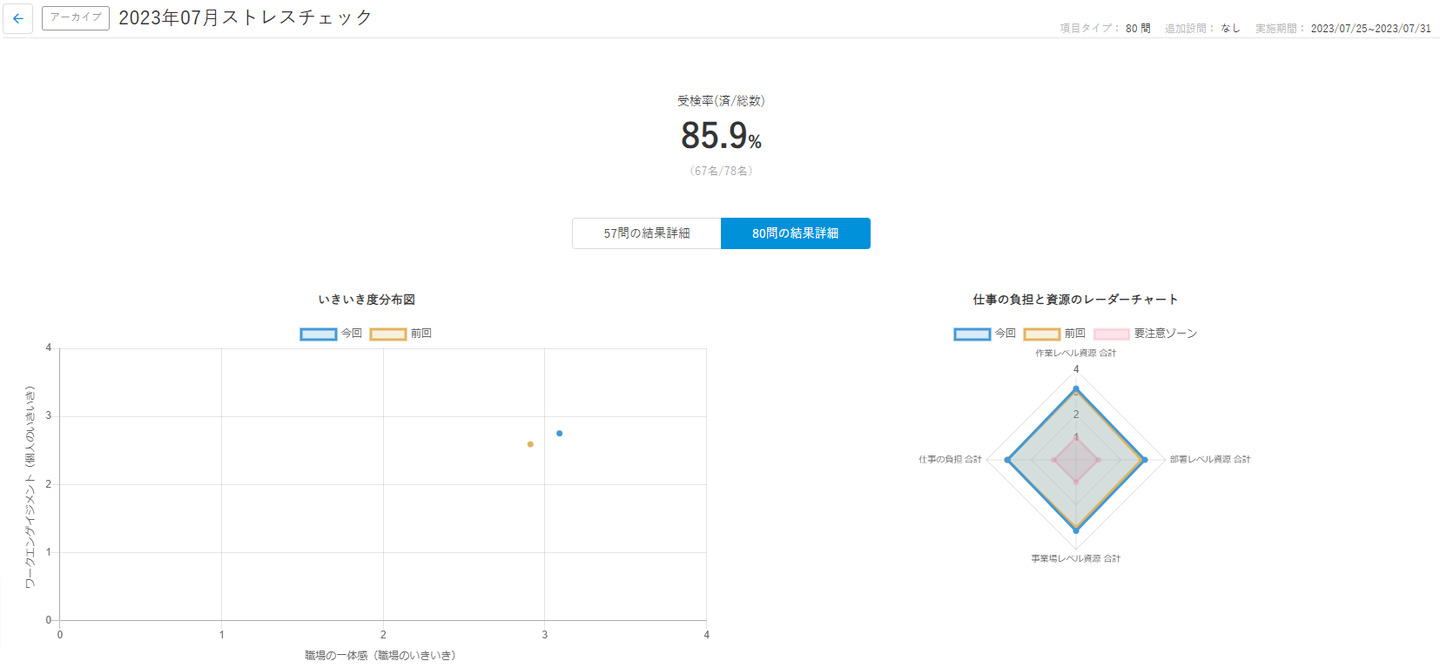Switch to 57問の結果詳細 tab
The height and width of the screenshot is (668, 1440).
pos(646,233)
